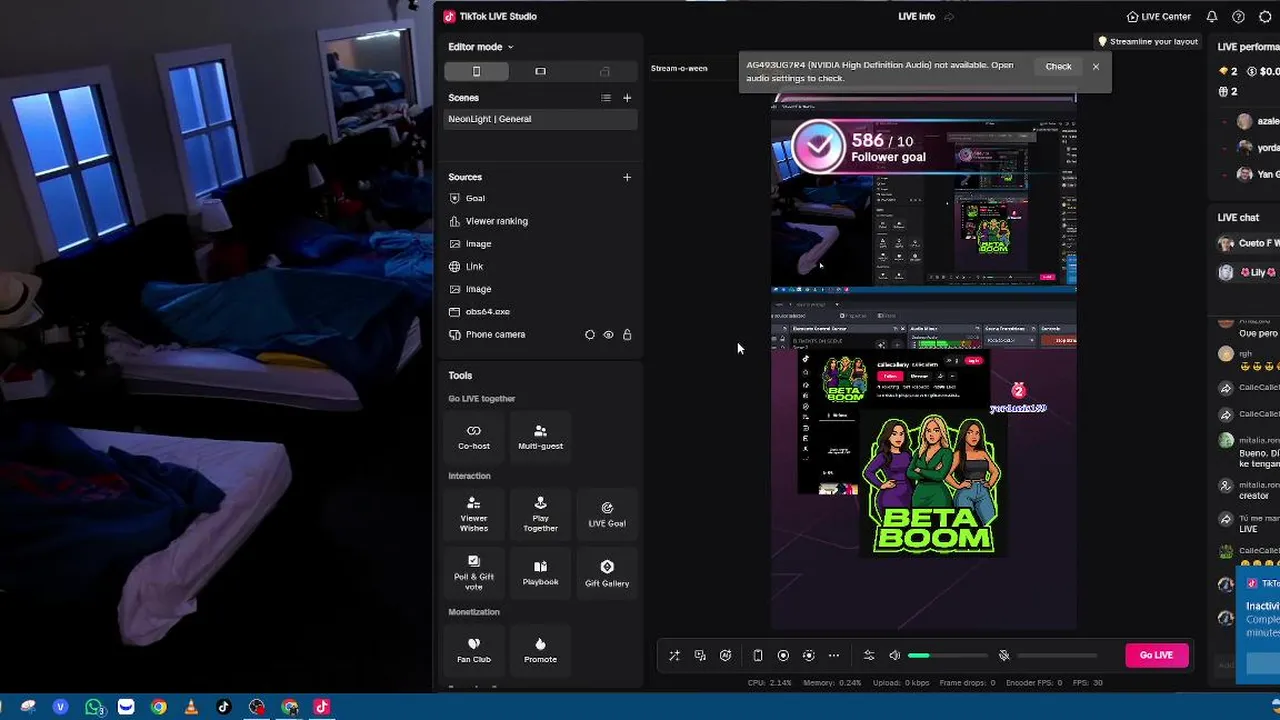
Task: Open the Co-host tool
Action: tap(474, 437)
